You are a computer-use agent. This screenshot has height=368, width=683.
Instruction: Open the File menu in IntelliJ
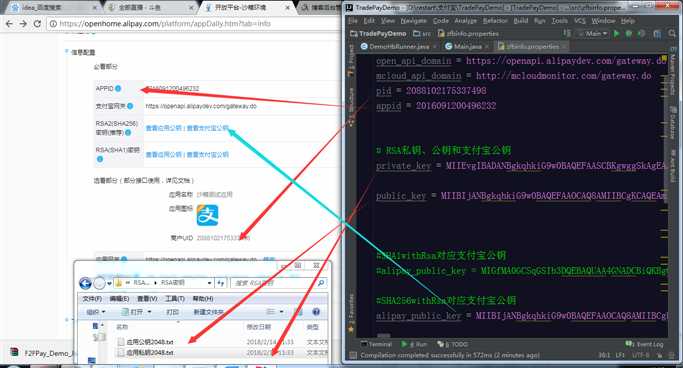[x=353, y=20]
